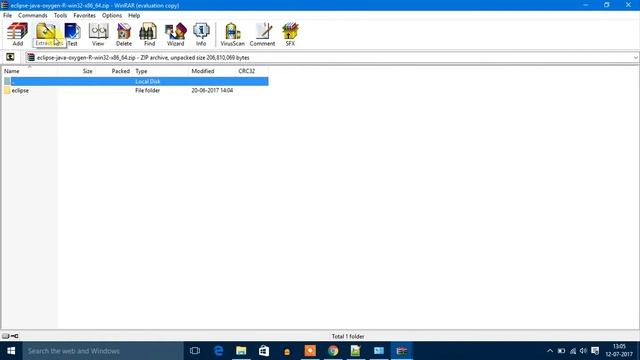This screenshot has height=360, width=640.
Task: Select the parent '..' Local Disk row
Action: pos(135,81)
